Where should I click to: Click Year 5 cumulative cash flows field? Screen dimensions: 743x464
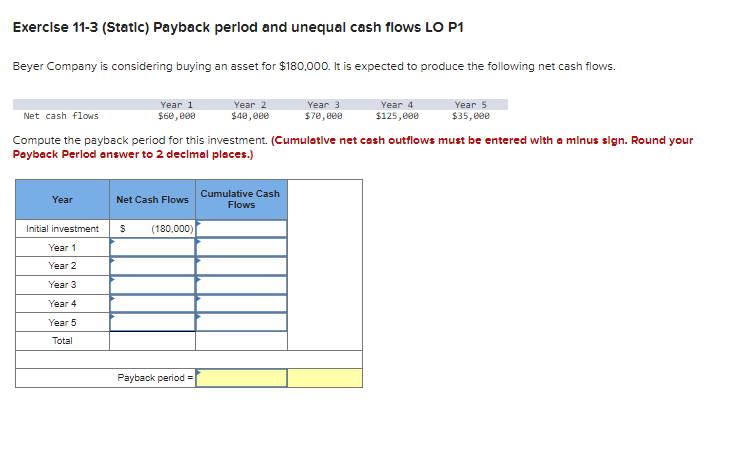point(241,322)
